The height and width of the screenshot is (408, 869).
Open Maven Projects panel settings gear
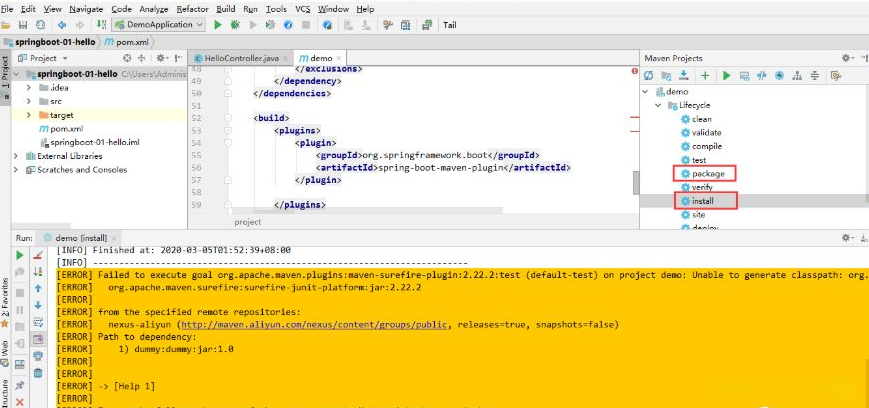(x=847, y=58)
